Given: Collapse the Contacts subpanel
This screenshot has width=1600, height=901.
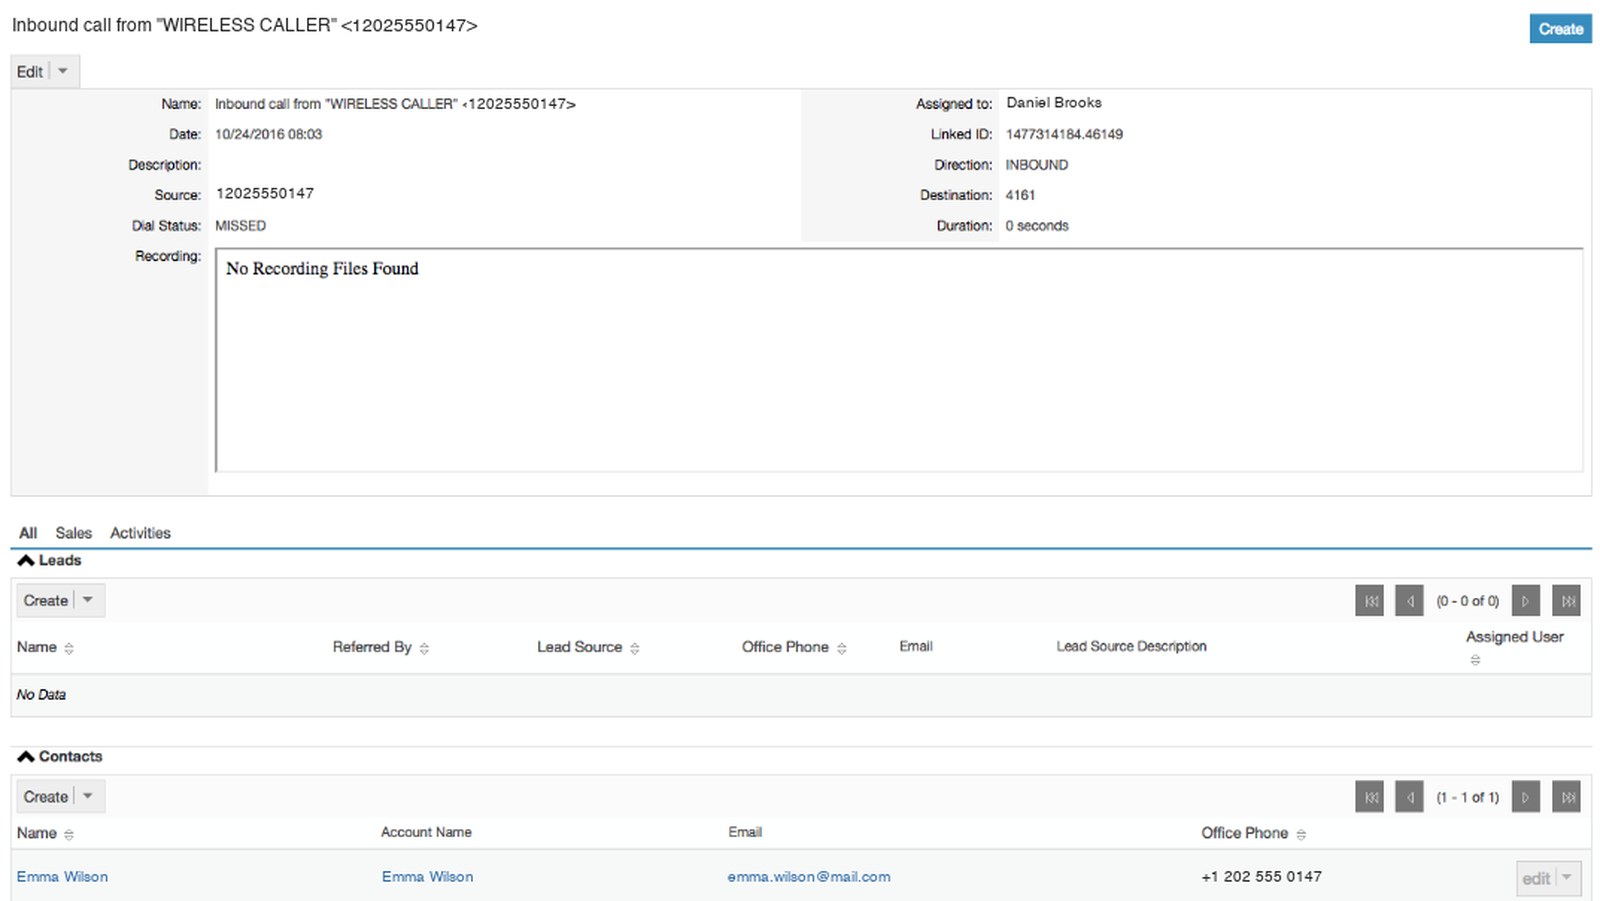Looking at the screenshot, I should click(x=26, y=757).
